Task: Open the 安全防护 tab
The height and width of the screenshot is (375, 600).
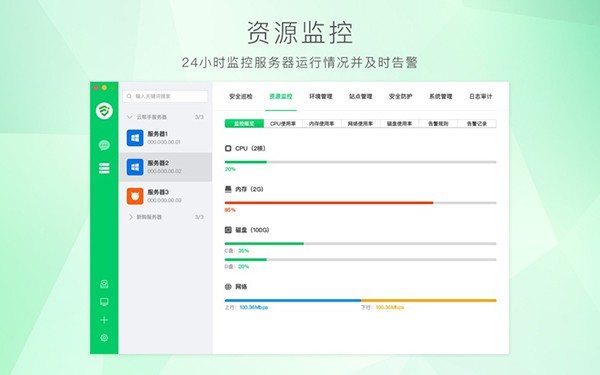Action: 401,96
